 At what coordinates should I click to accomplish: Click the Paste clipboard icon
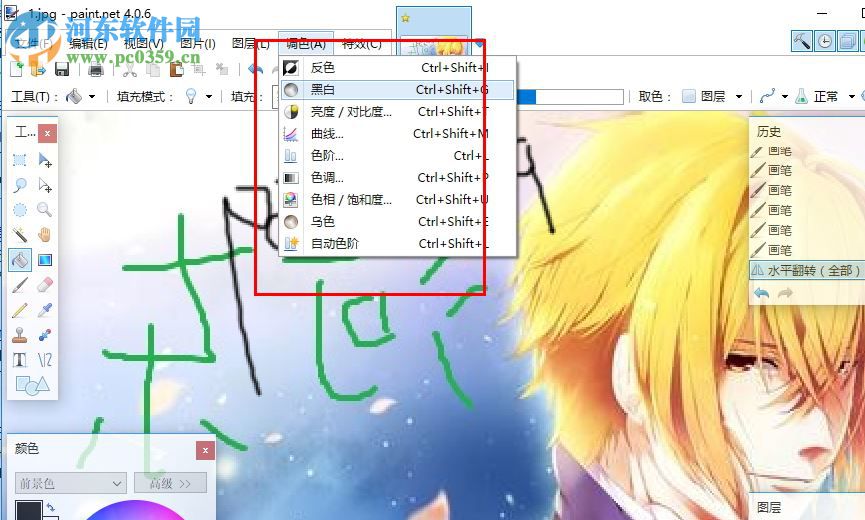point(176,69)
